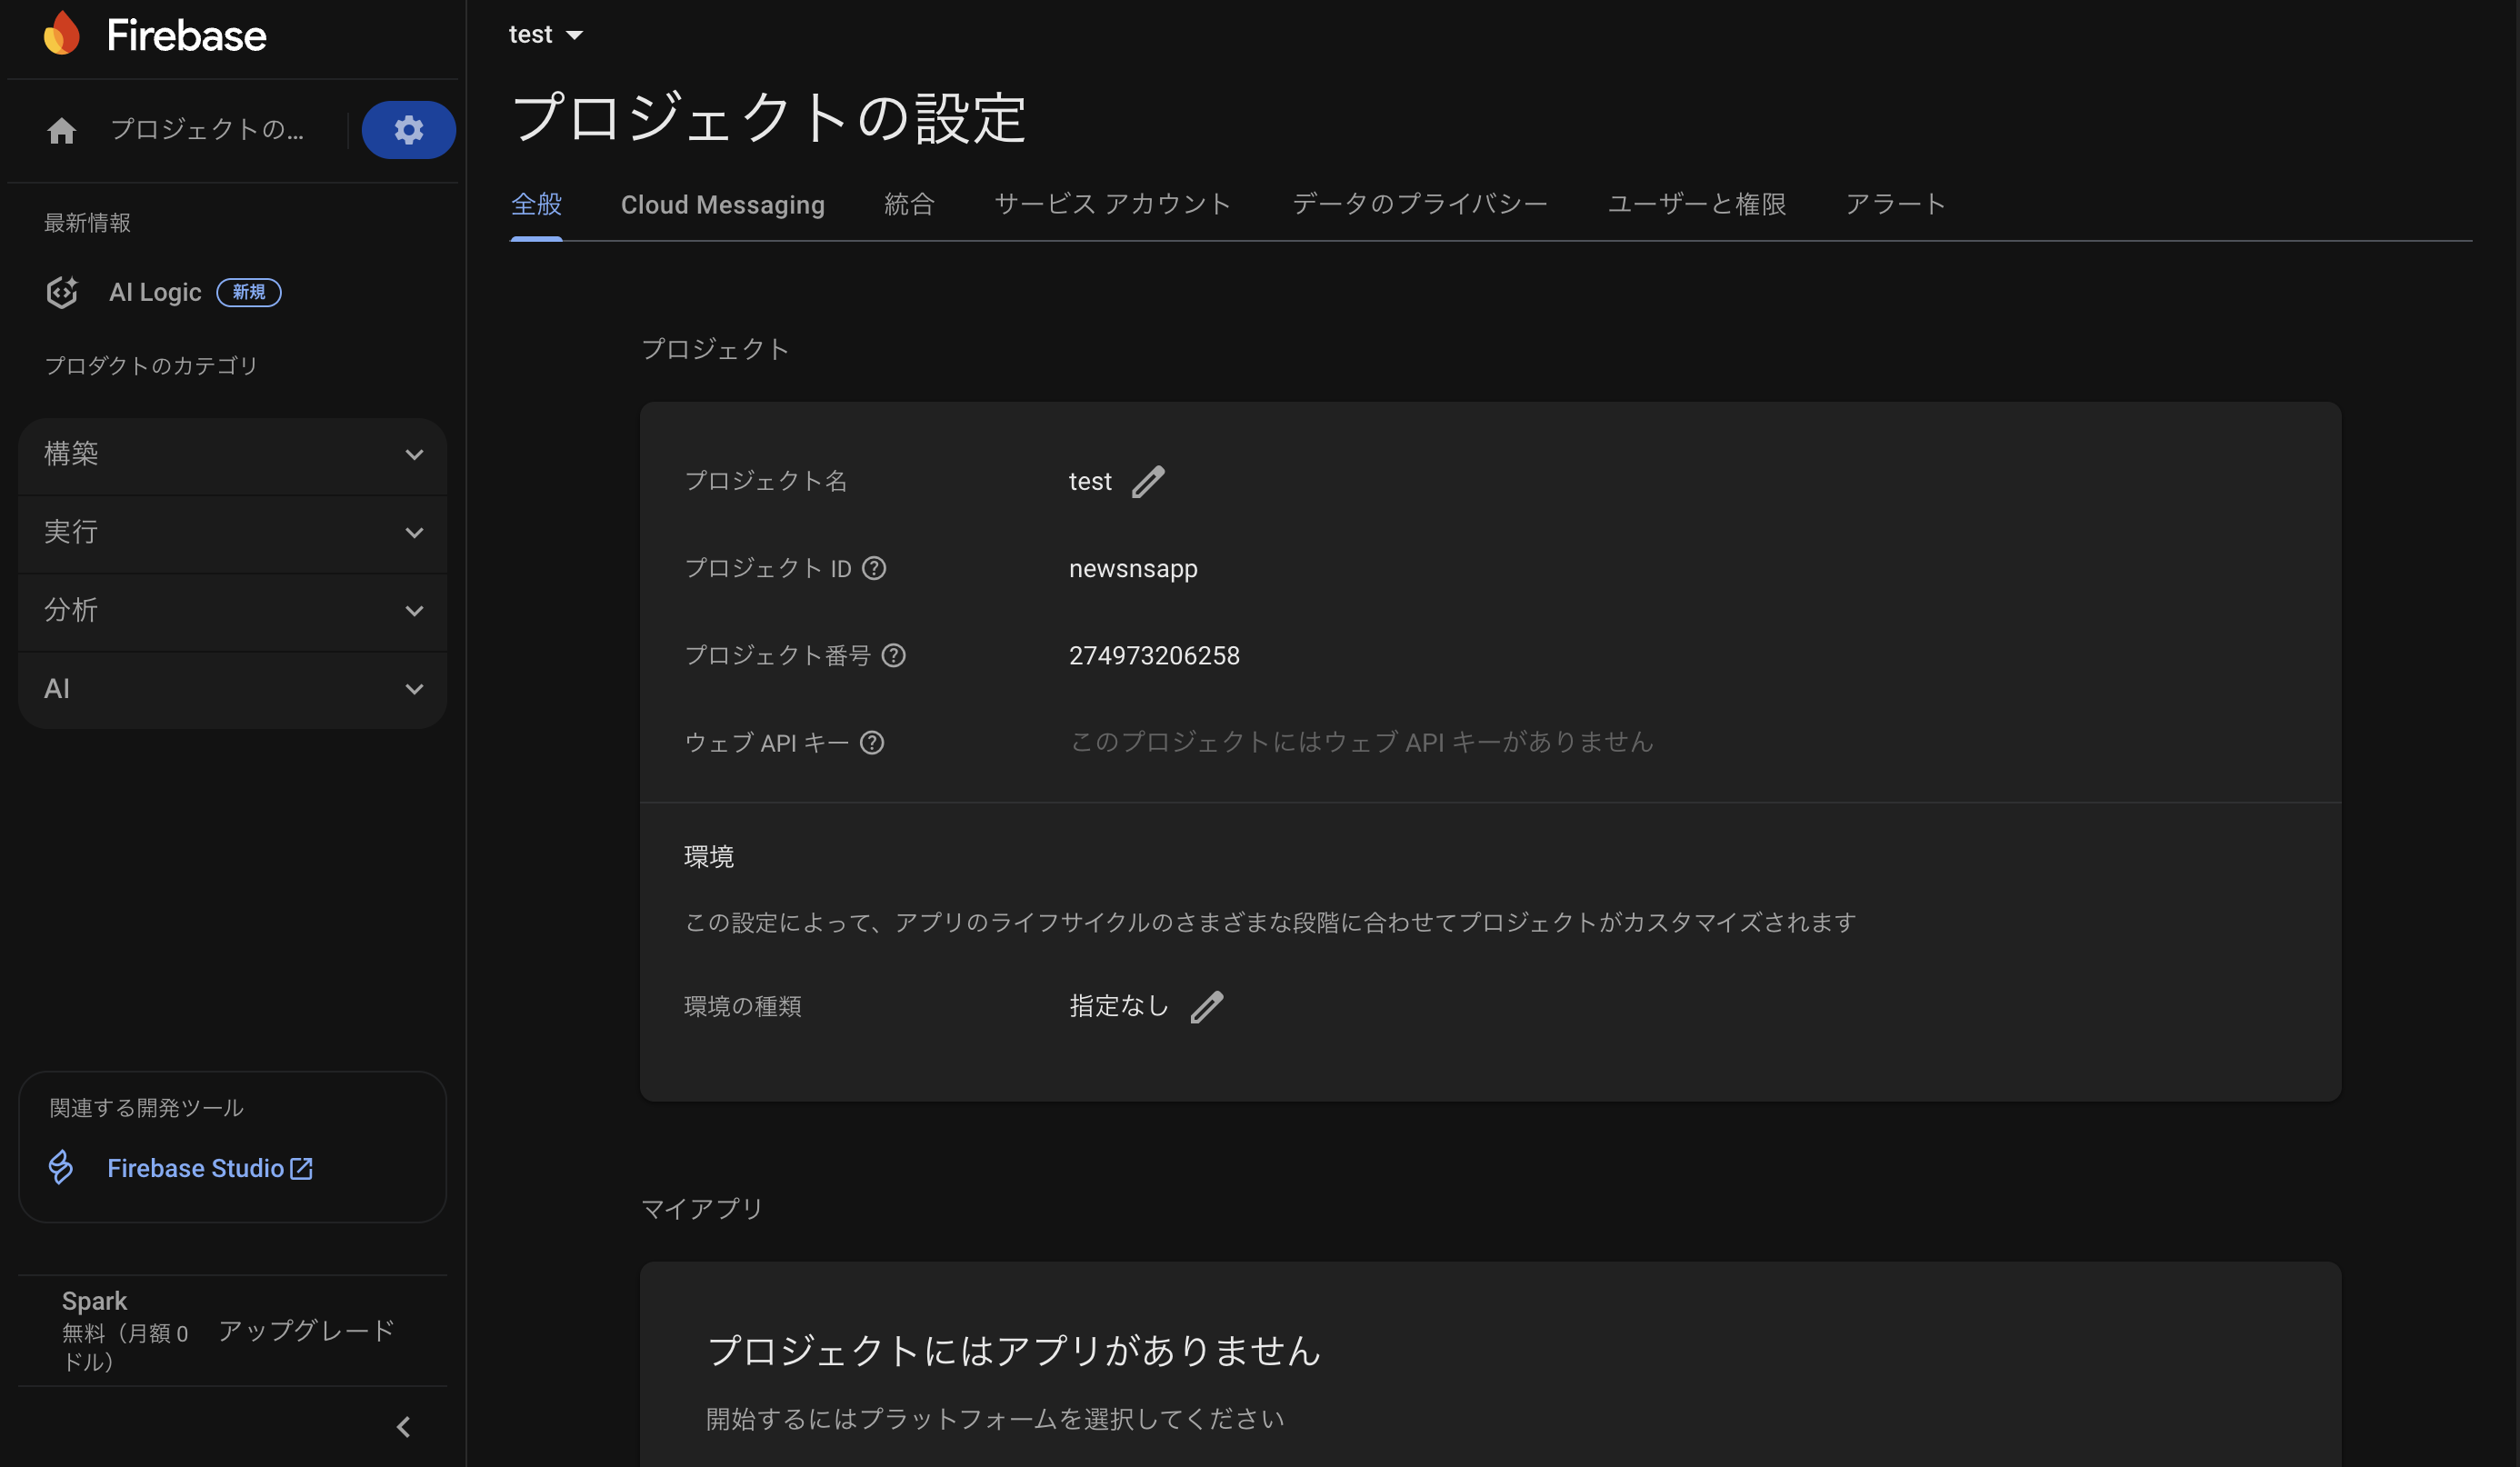Edit 環境の種類 with pencil icon

(1207, 1007)
